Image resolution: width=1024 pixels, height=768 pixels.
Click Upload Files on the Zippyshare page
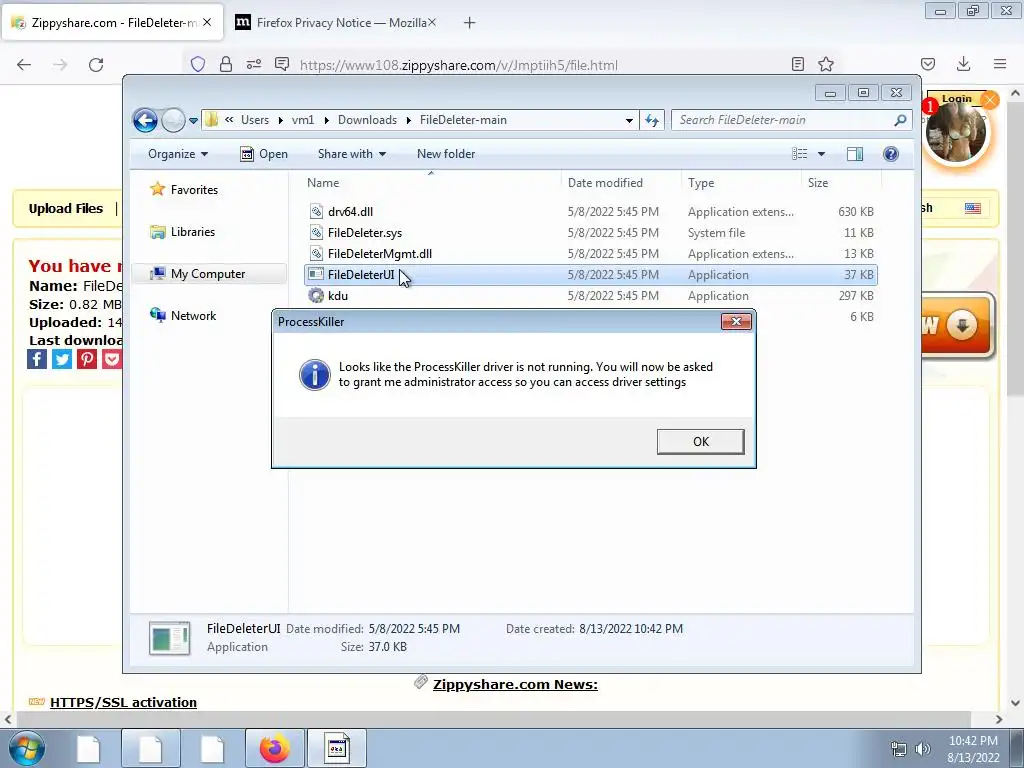(66, 208)
